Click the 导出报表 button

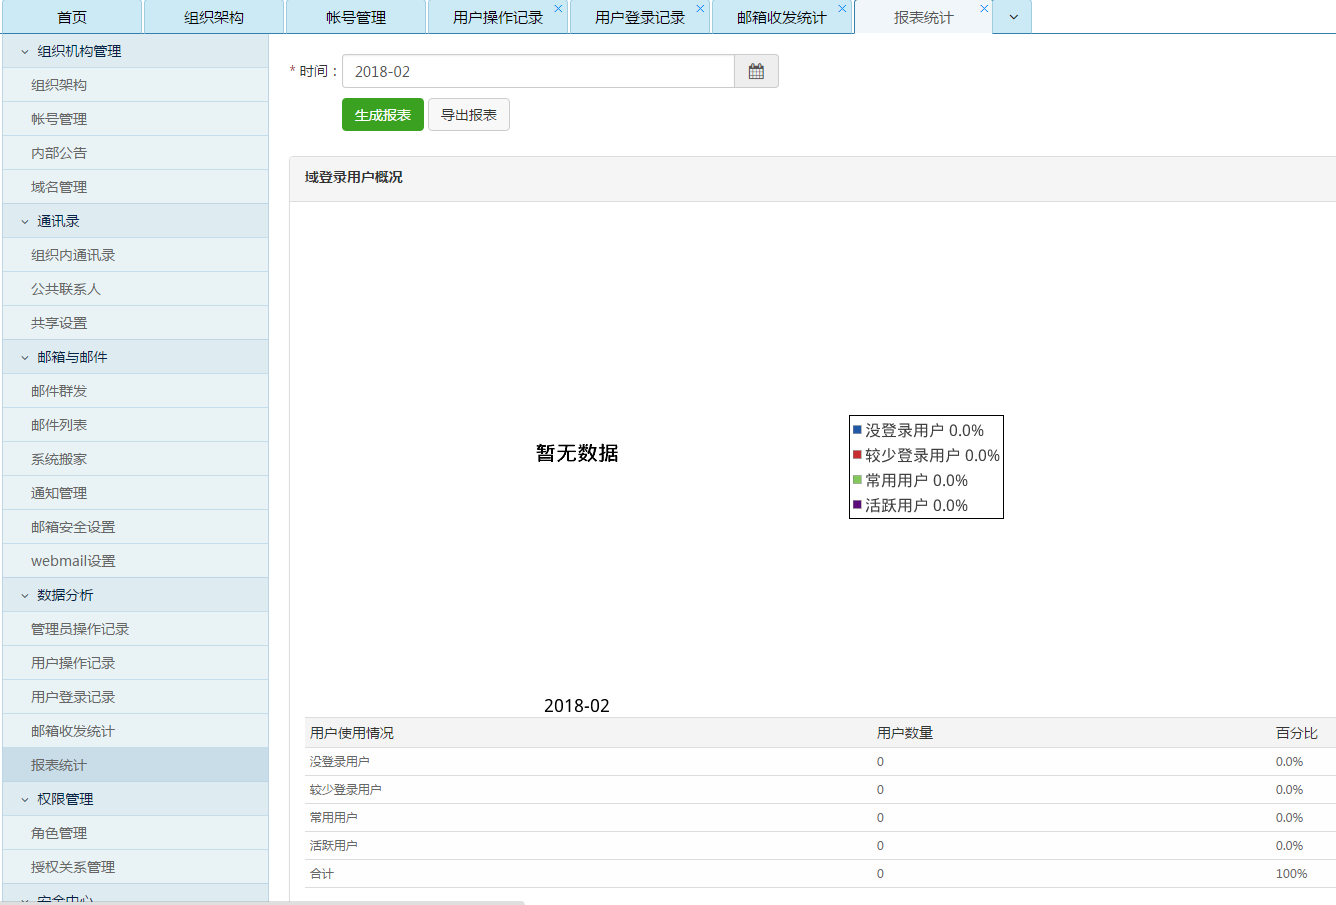(x=469, y=115)
